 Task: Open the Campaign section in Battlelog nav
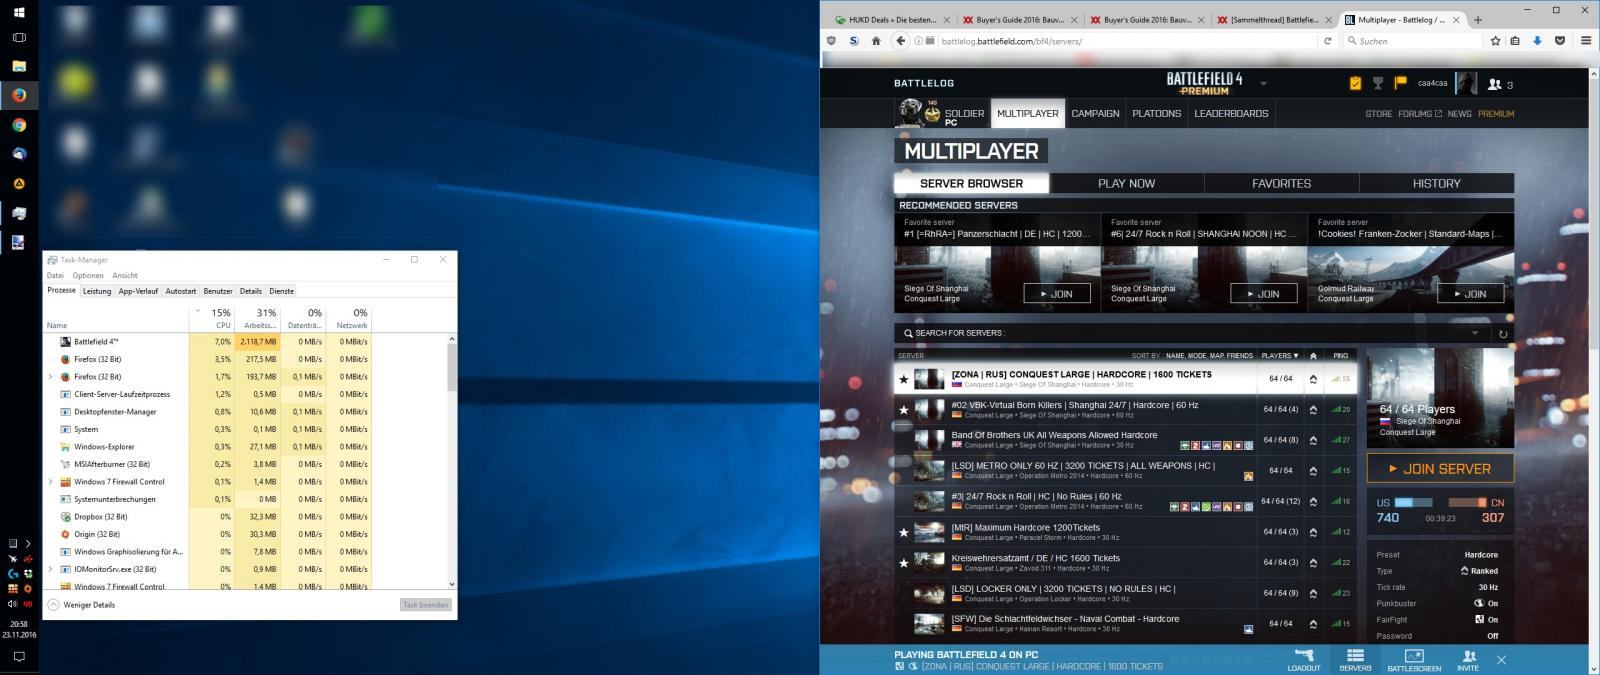tap(1095, 113)
